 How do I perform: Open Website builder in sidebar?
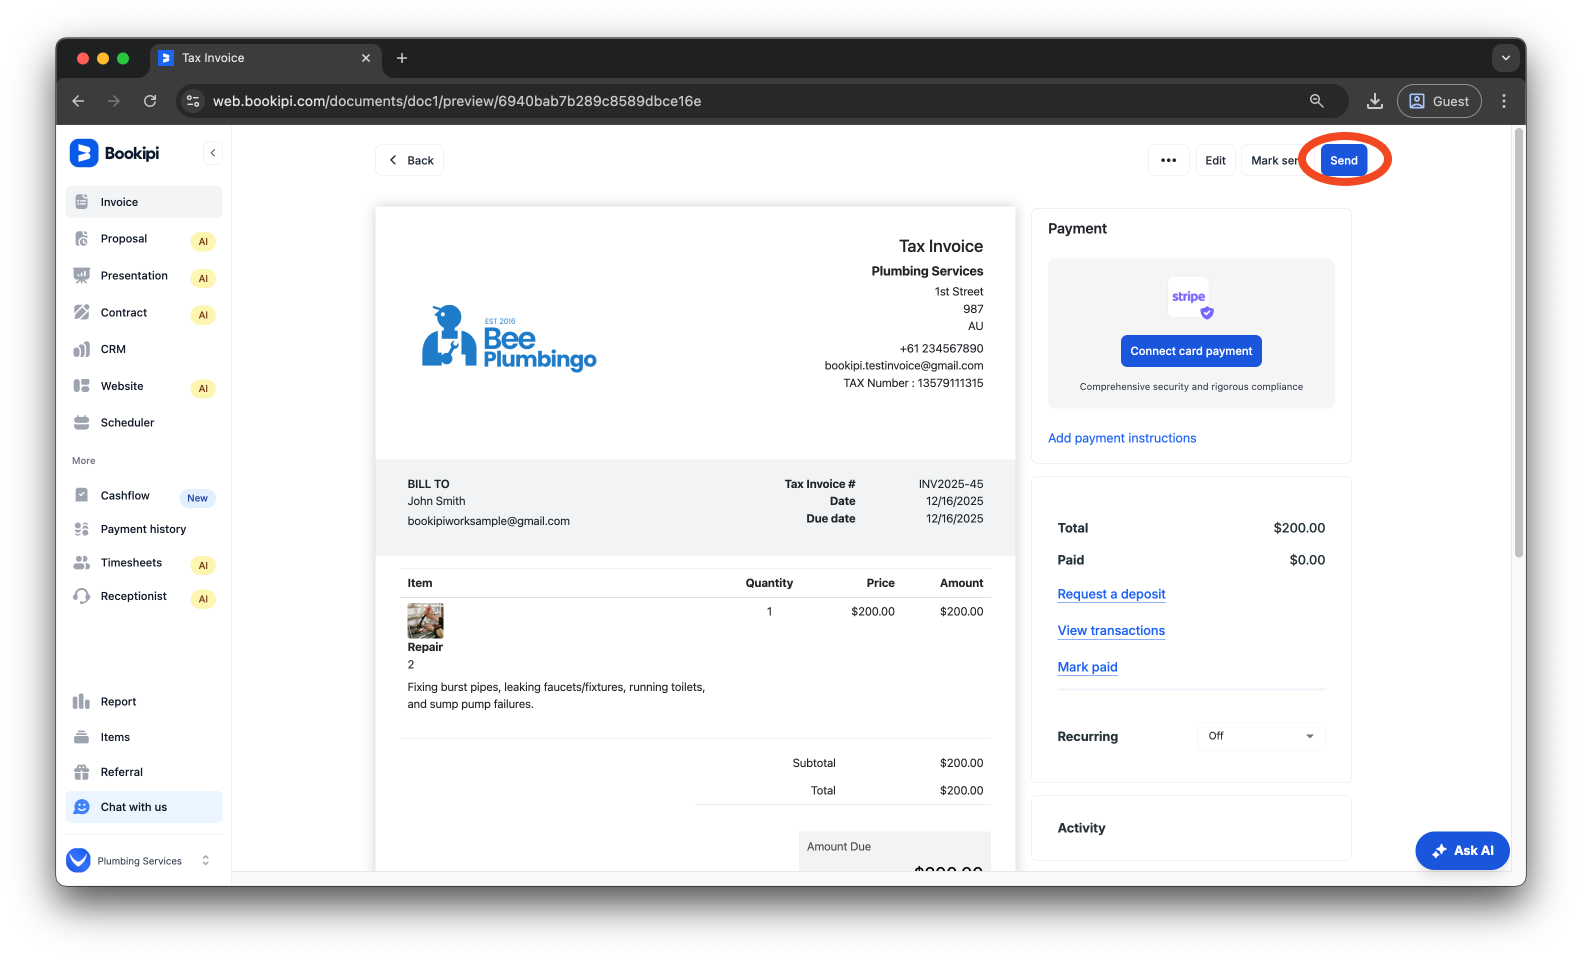pyautogui.click(x=144, y=386)
